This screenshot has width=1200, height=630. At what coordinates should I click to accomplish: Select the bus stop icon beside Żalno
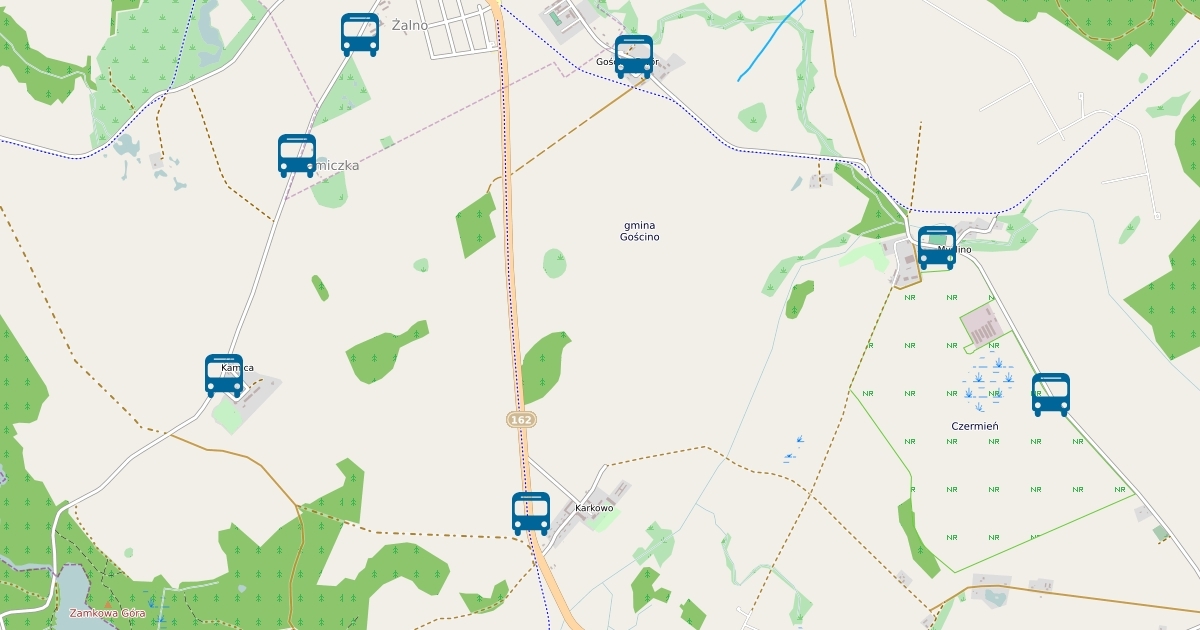pos(360,35)
